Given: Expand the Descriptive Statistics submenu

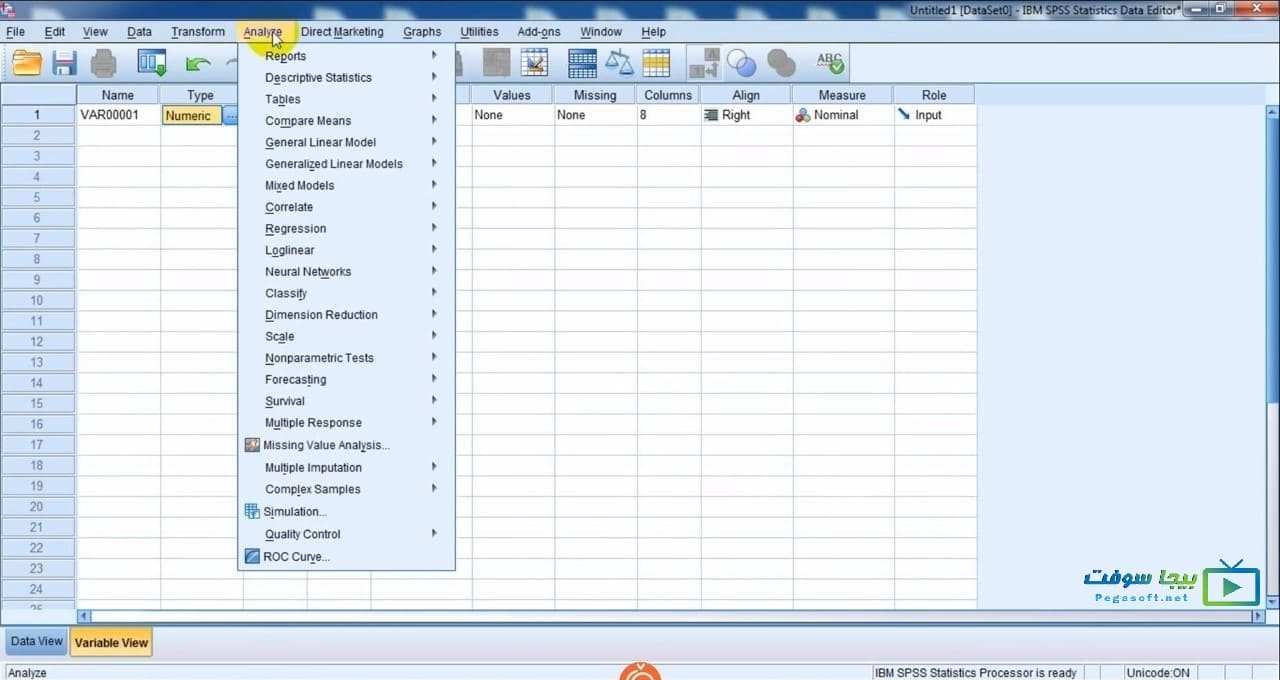Looking at the screenshot, I should click(346, 77).
